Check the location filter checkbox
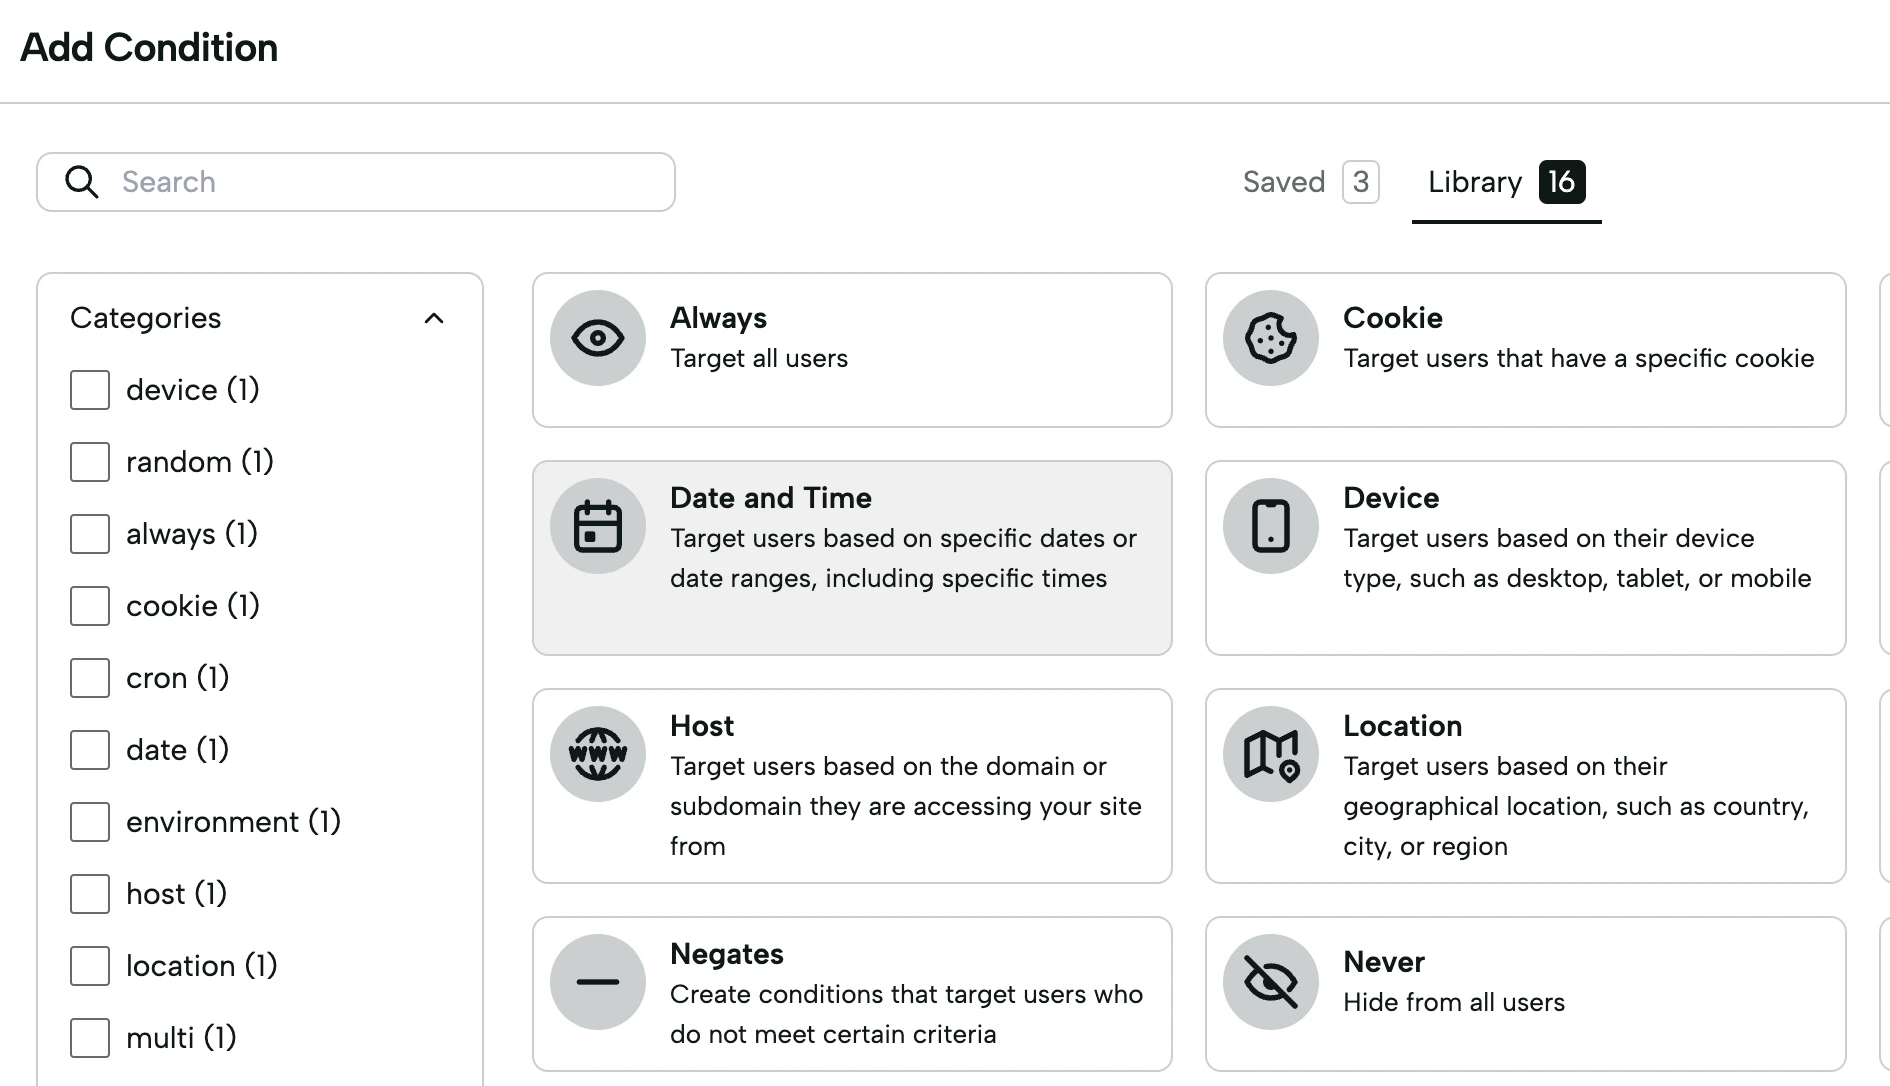Screen dimensions: 1890x1086 click(90, 965)
